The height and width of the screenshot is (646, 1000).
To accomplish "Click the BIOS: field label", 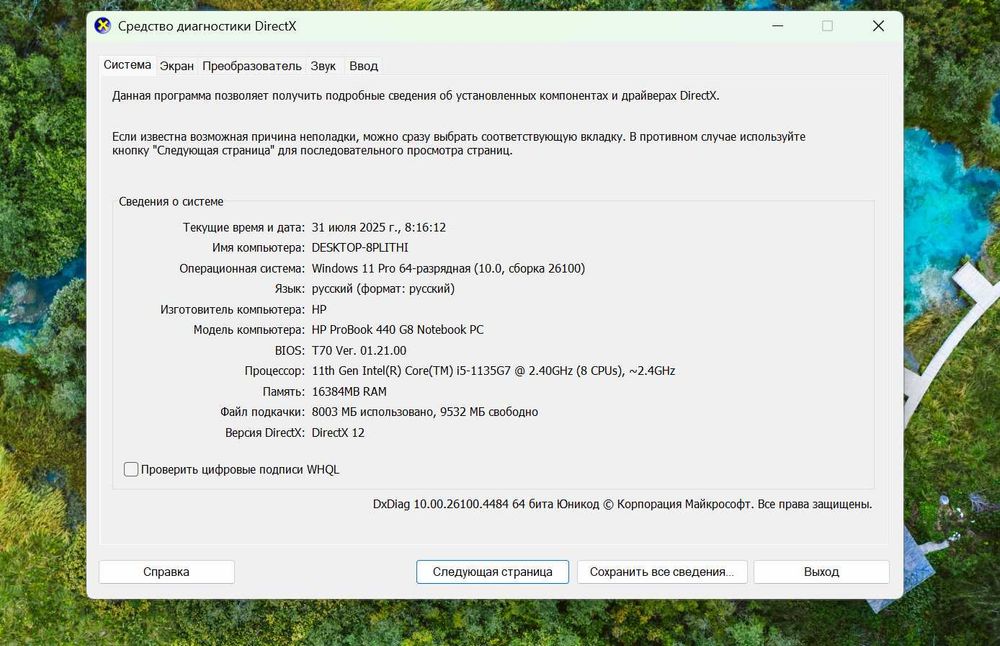I will (x=290, y=350).
